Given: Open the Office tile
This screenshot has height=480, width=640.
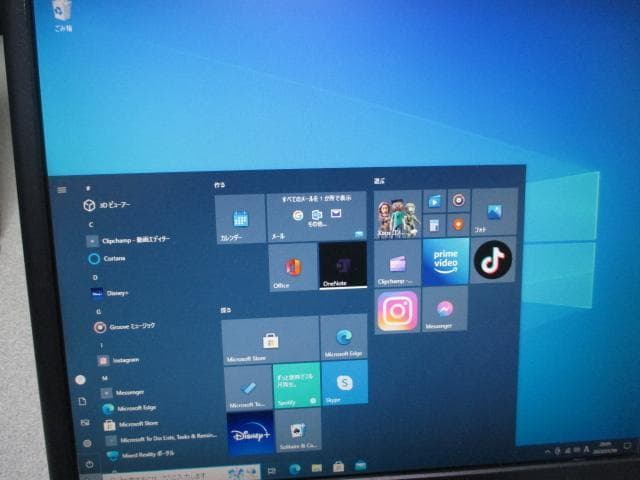Looking at the screenshot, I should tap(293, 267).
